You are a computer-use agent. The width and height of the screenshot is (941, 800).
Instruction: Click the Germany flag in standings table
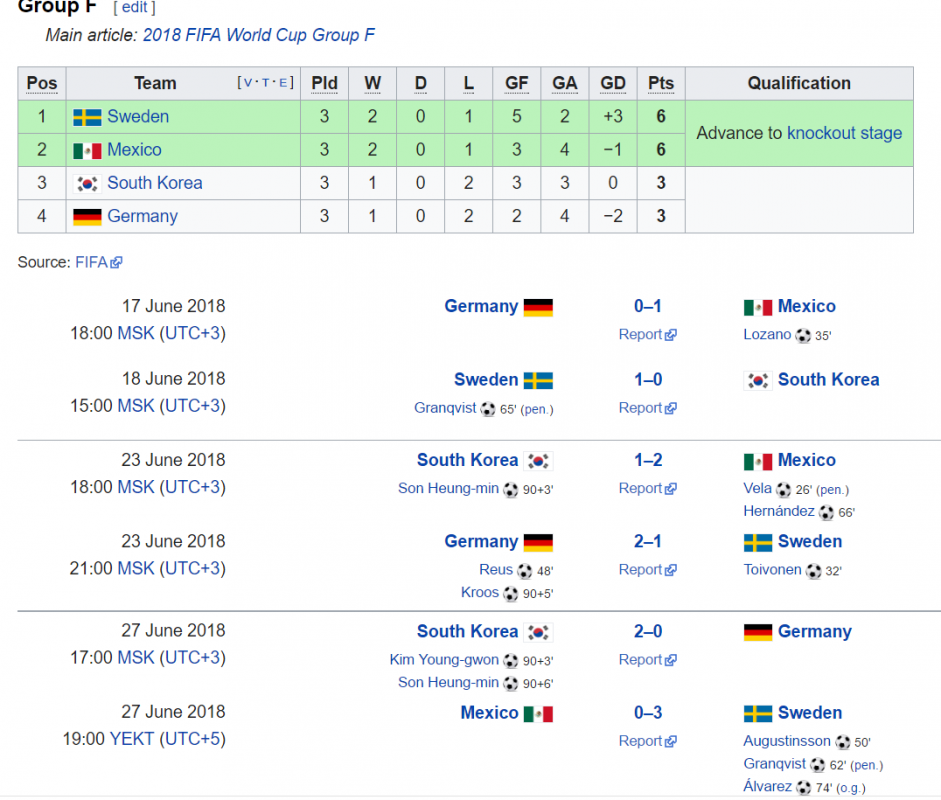[x=87, y=217]
